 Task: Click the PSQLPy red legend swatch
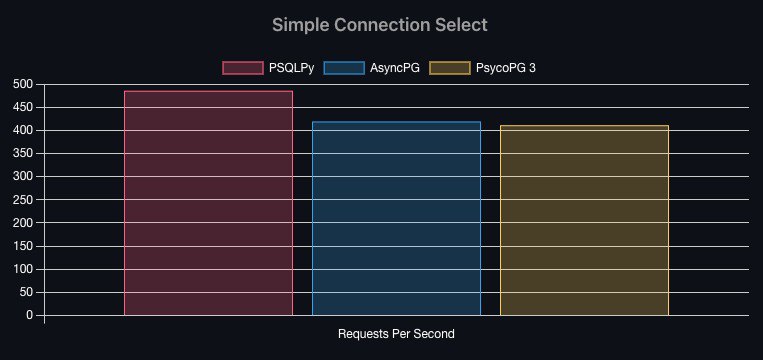[x=243, y=68]
